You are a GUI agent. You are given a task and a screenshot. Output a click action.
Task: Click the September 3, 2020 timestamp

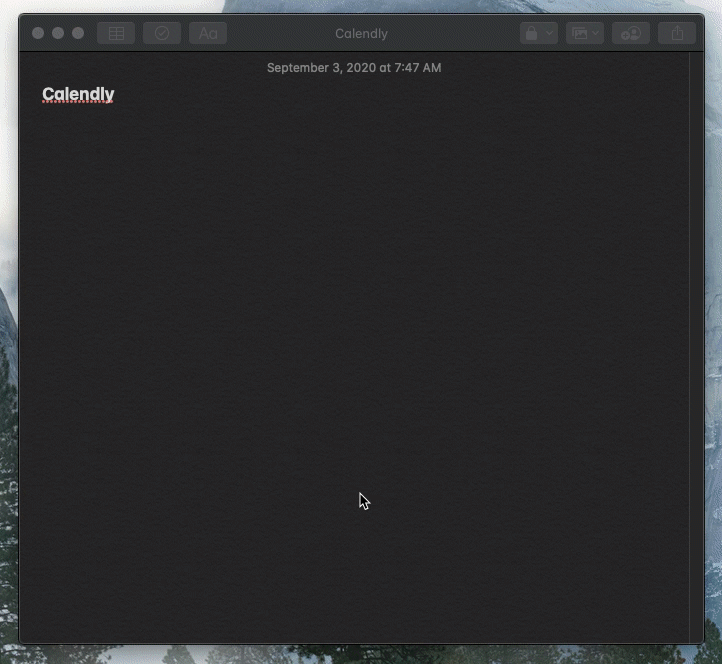tap(354, 68)
